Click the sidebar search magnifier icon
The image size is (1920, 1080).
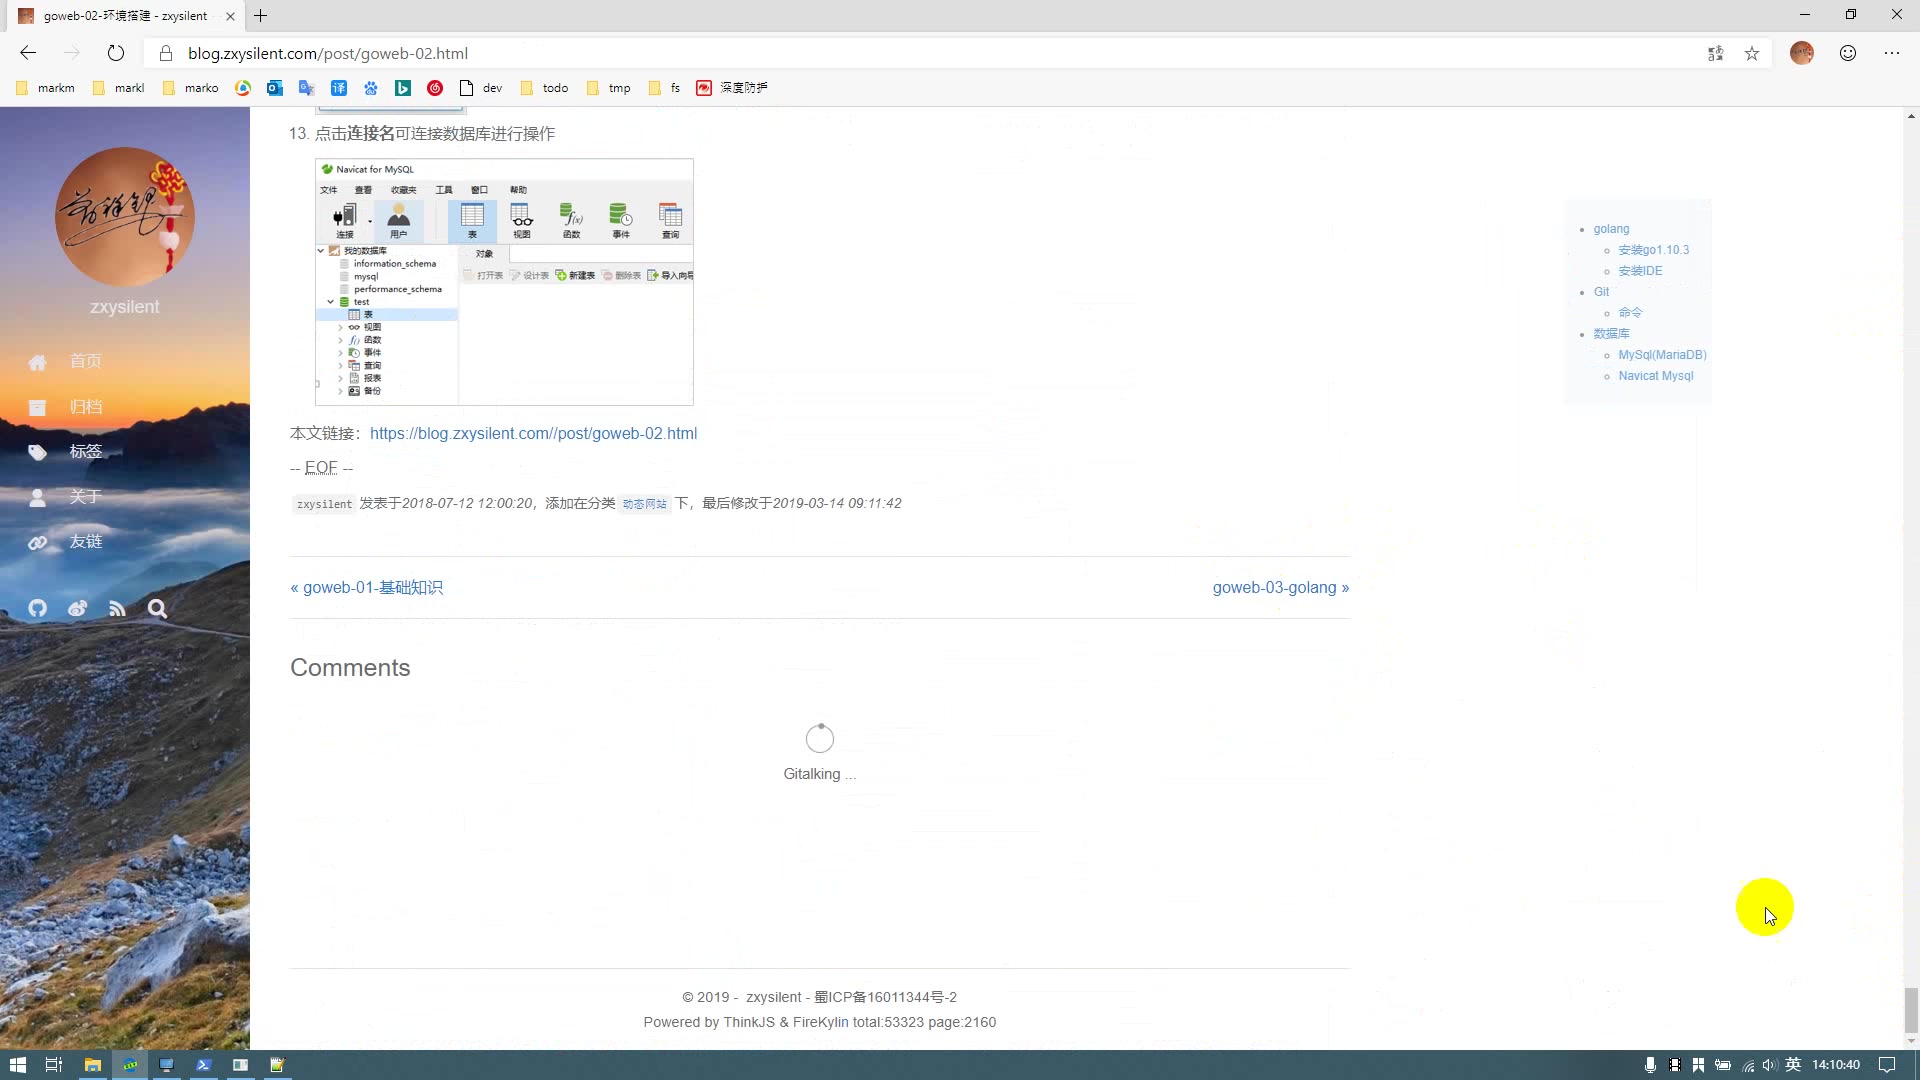tap(157, 608)
